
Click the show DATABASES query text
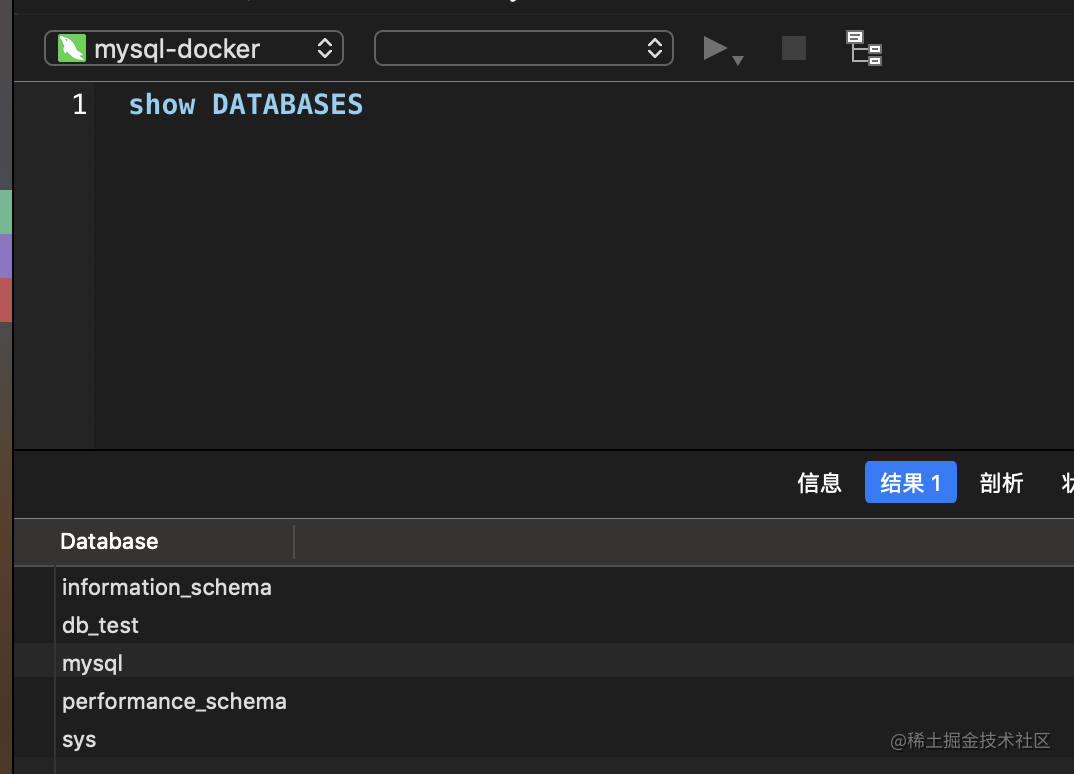(x=246, y=105)
